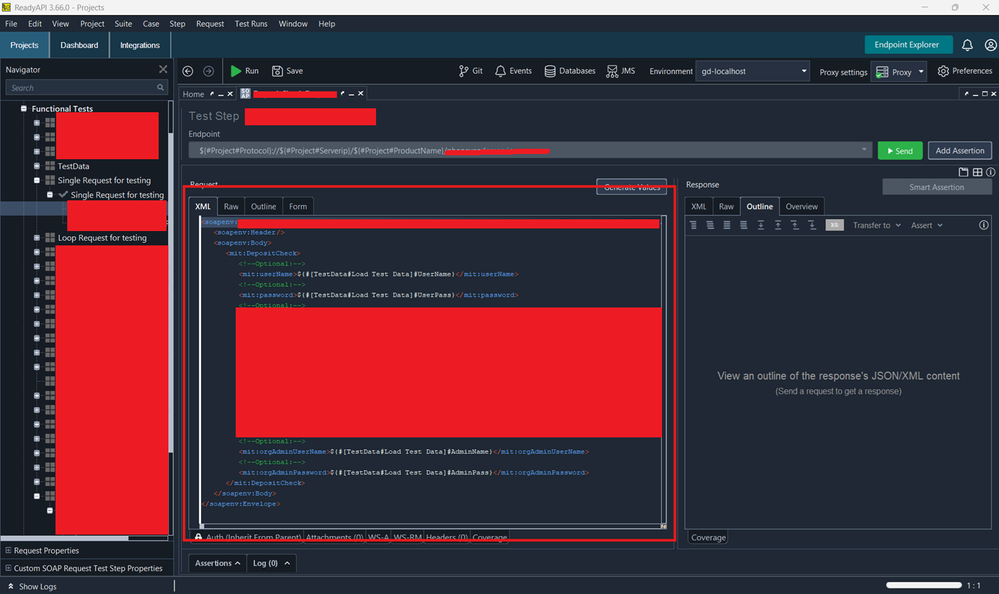This screenshot has width=999, height=594.
Task: Click the navigate back arrow icon
Action: pyautogui.click(x=187, y=71)
